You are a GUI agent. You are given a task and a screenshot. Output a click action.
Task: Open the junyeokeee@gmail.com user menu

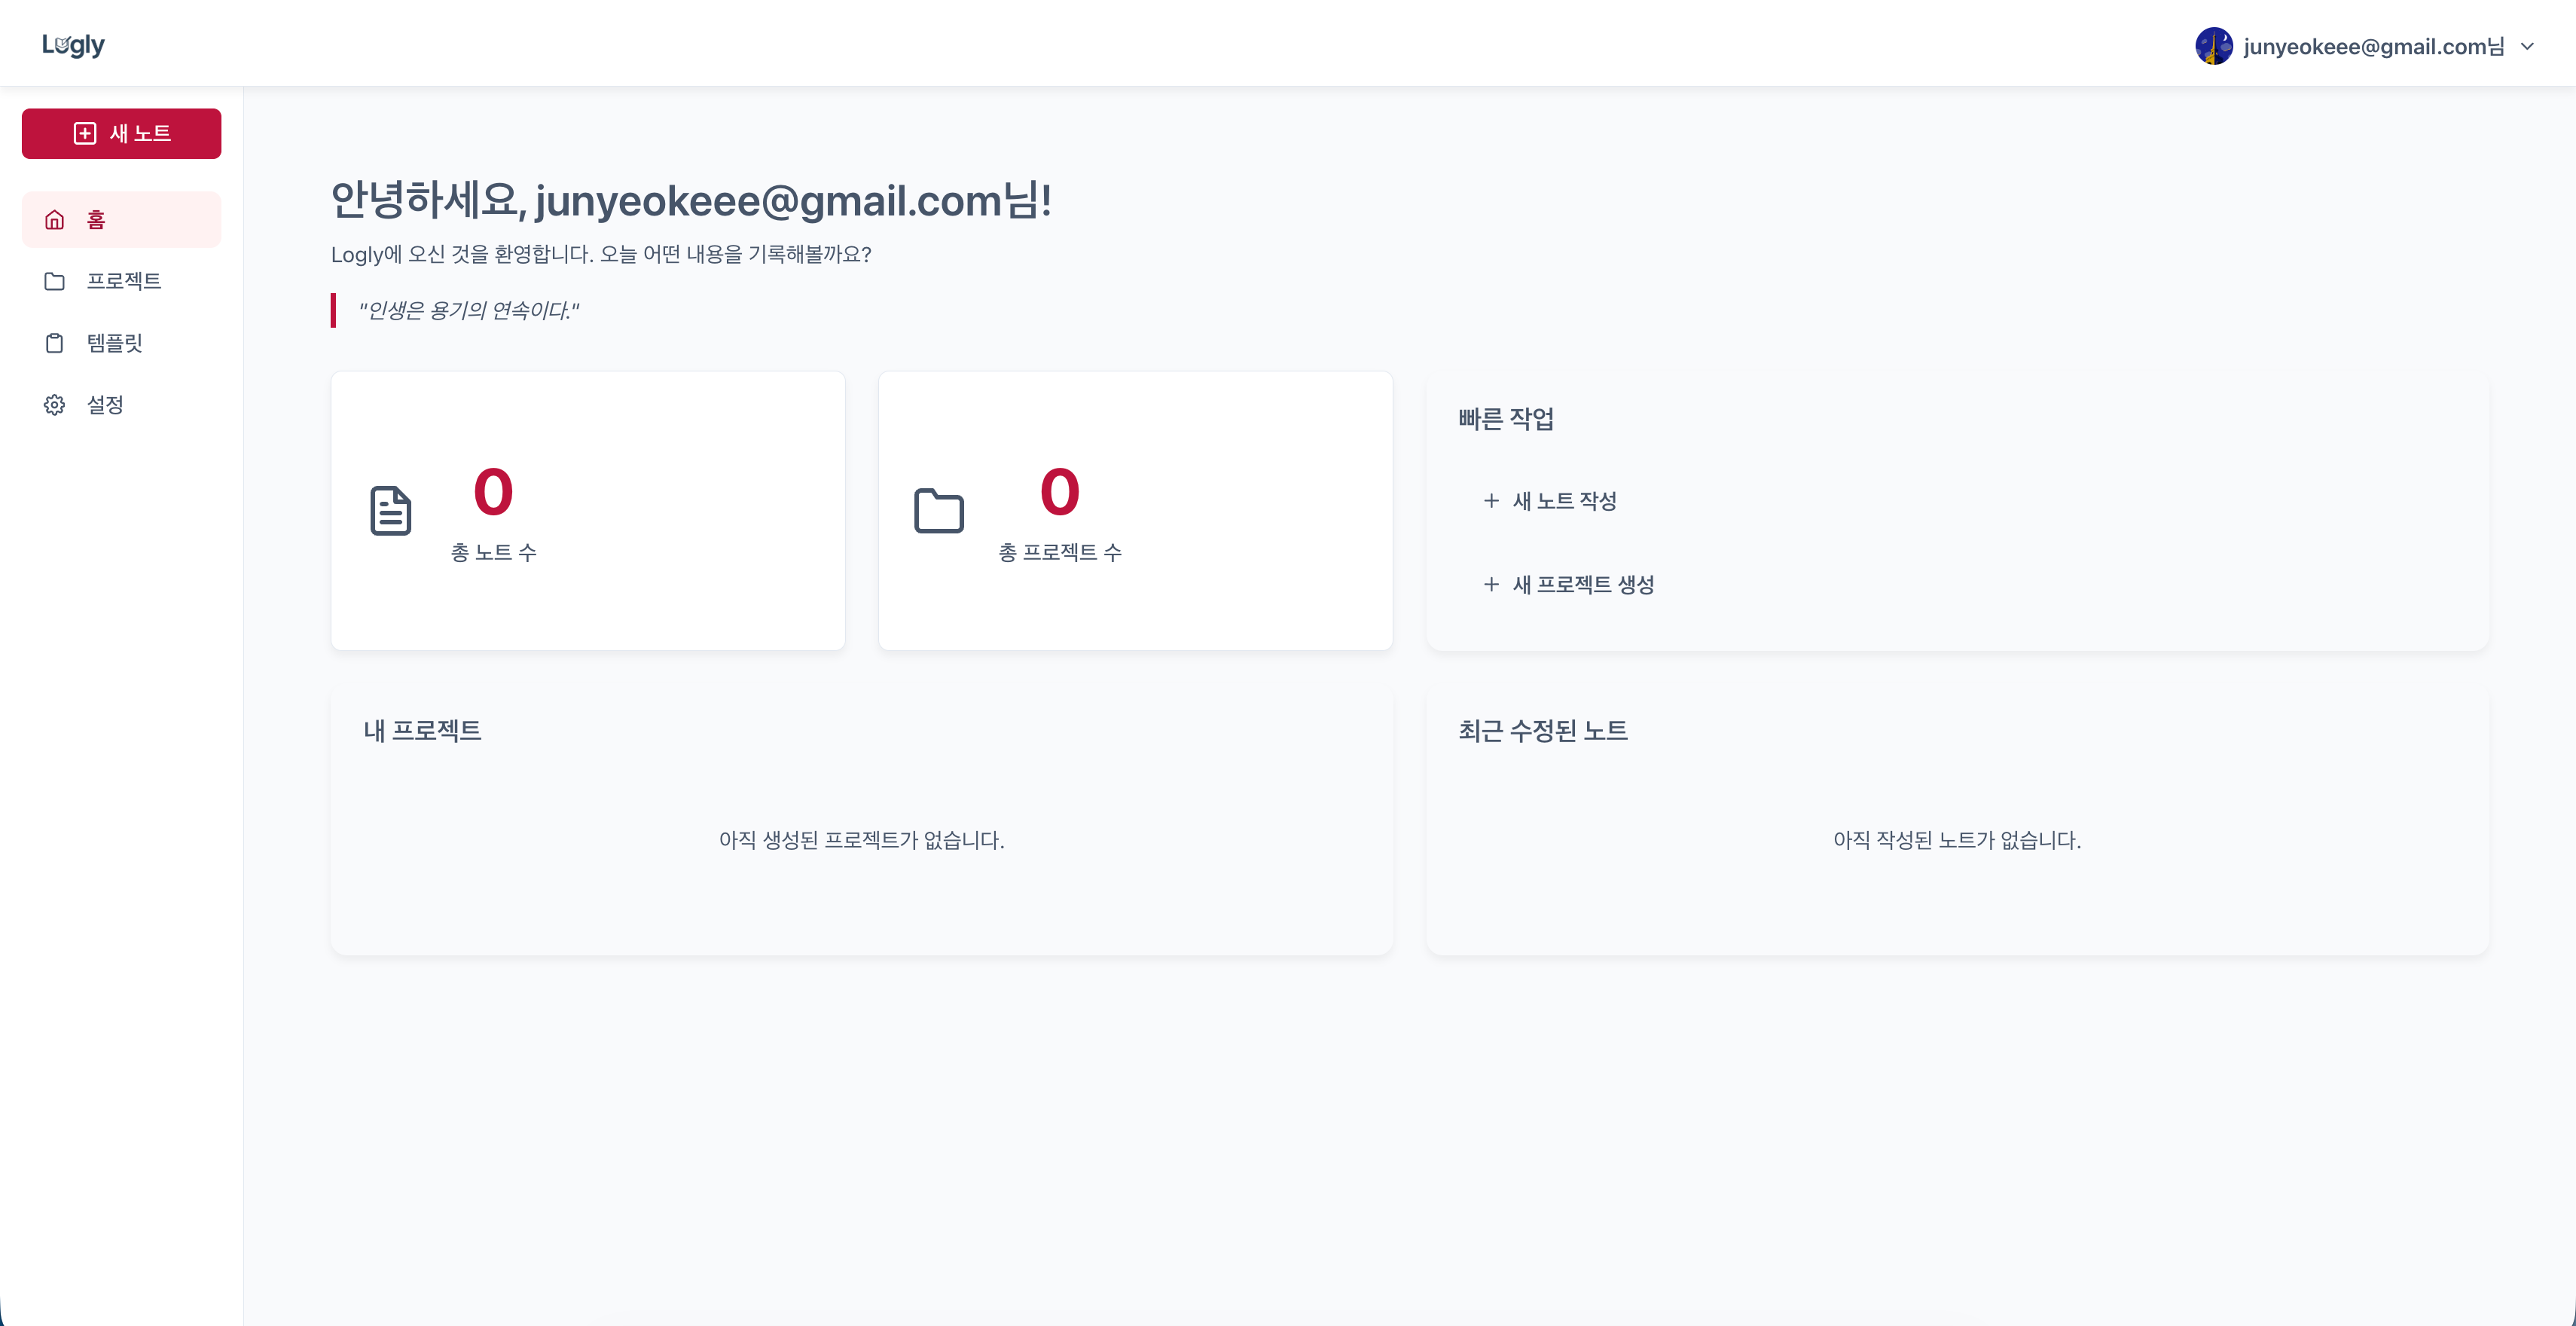pos(2373,46)
